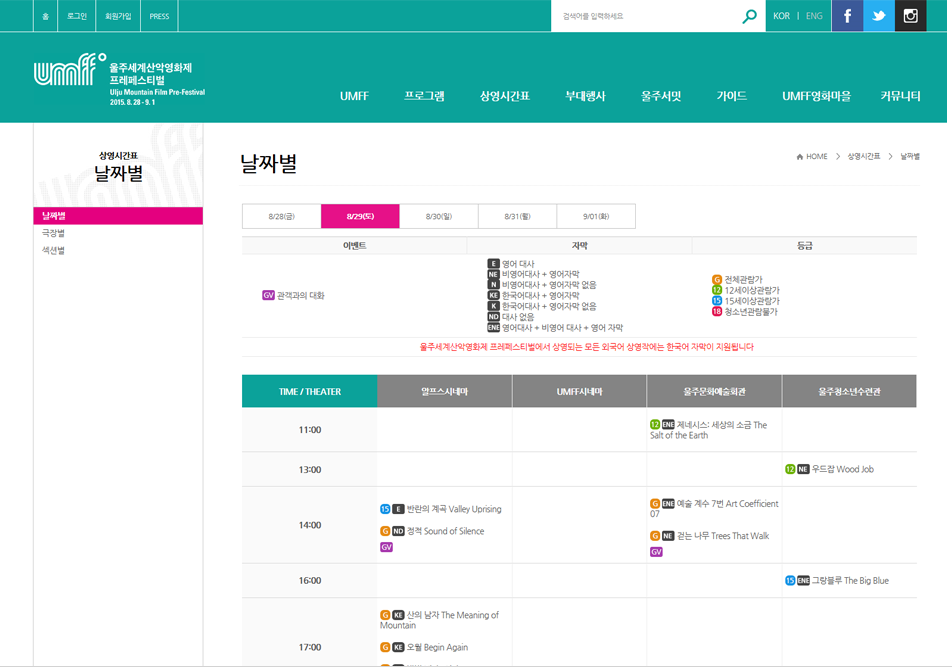Open the 상영시간표 main menu
Viewport: 952px width, 667px height.
coord(504,96)
